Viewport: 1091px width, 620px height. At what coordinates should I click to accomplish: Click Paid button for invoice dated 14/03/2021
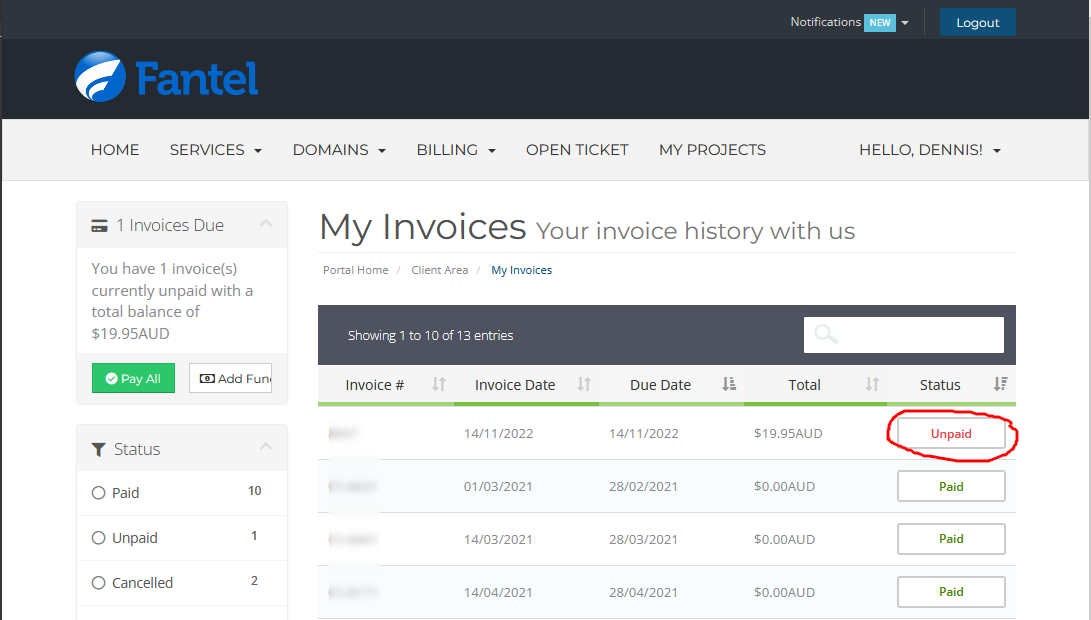951,539
